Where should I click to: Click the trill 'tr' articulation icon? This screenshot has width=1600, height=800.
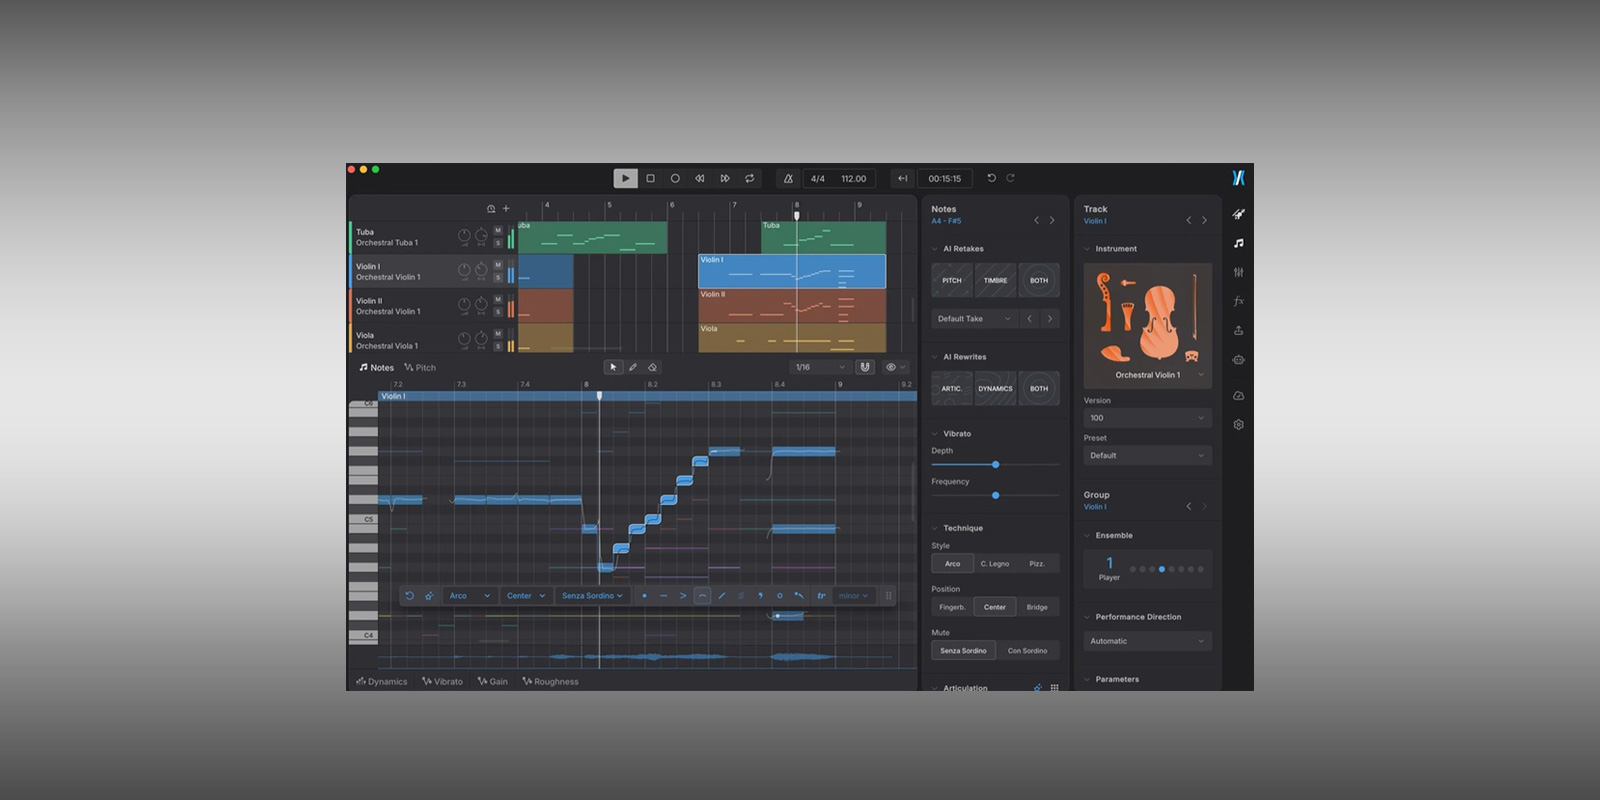[x=821, y=596]
